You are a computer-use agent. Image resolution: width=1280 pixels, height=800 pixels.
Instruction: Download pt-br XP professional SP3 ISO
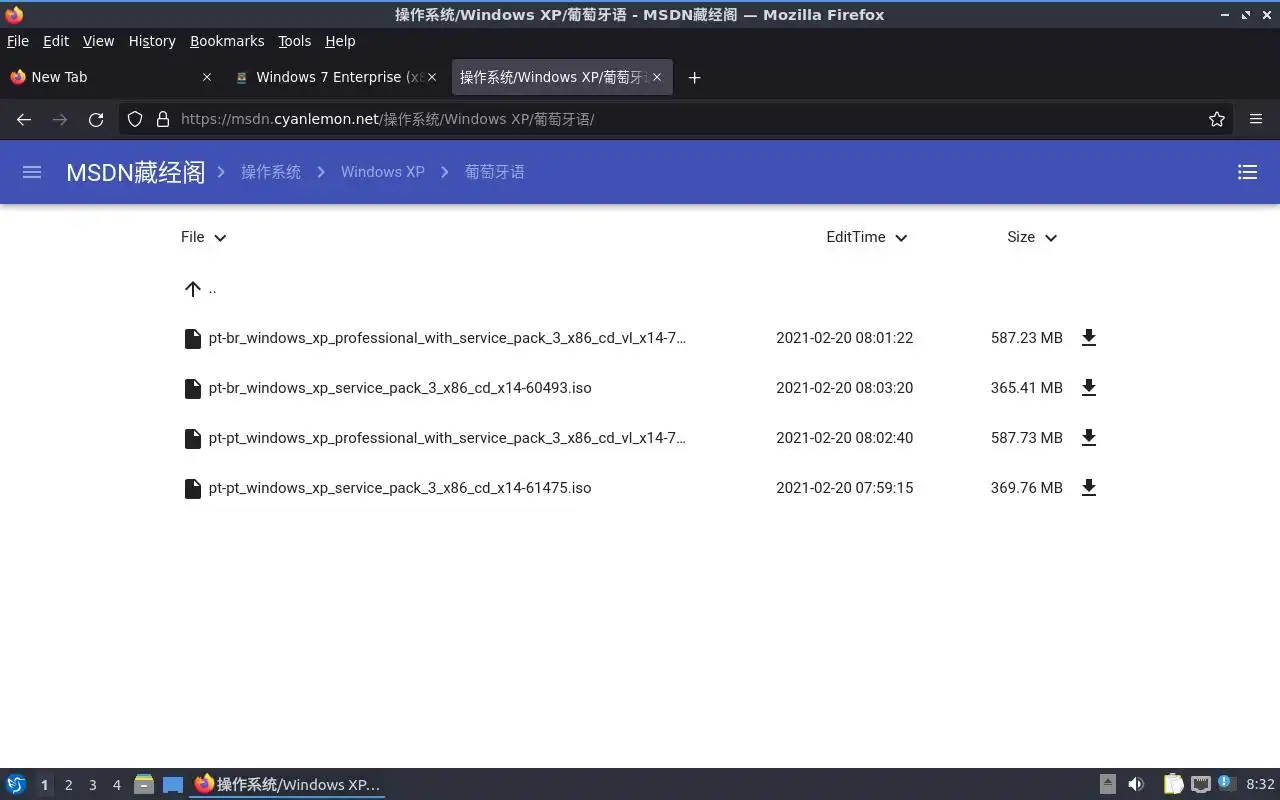[1089, 338]
